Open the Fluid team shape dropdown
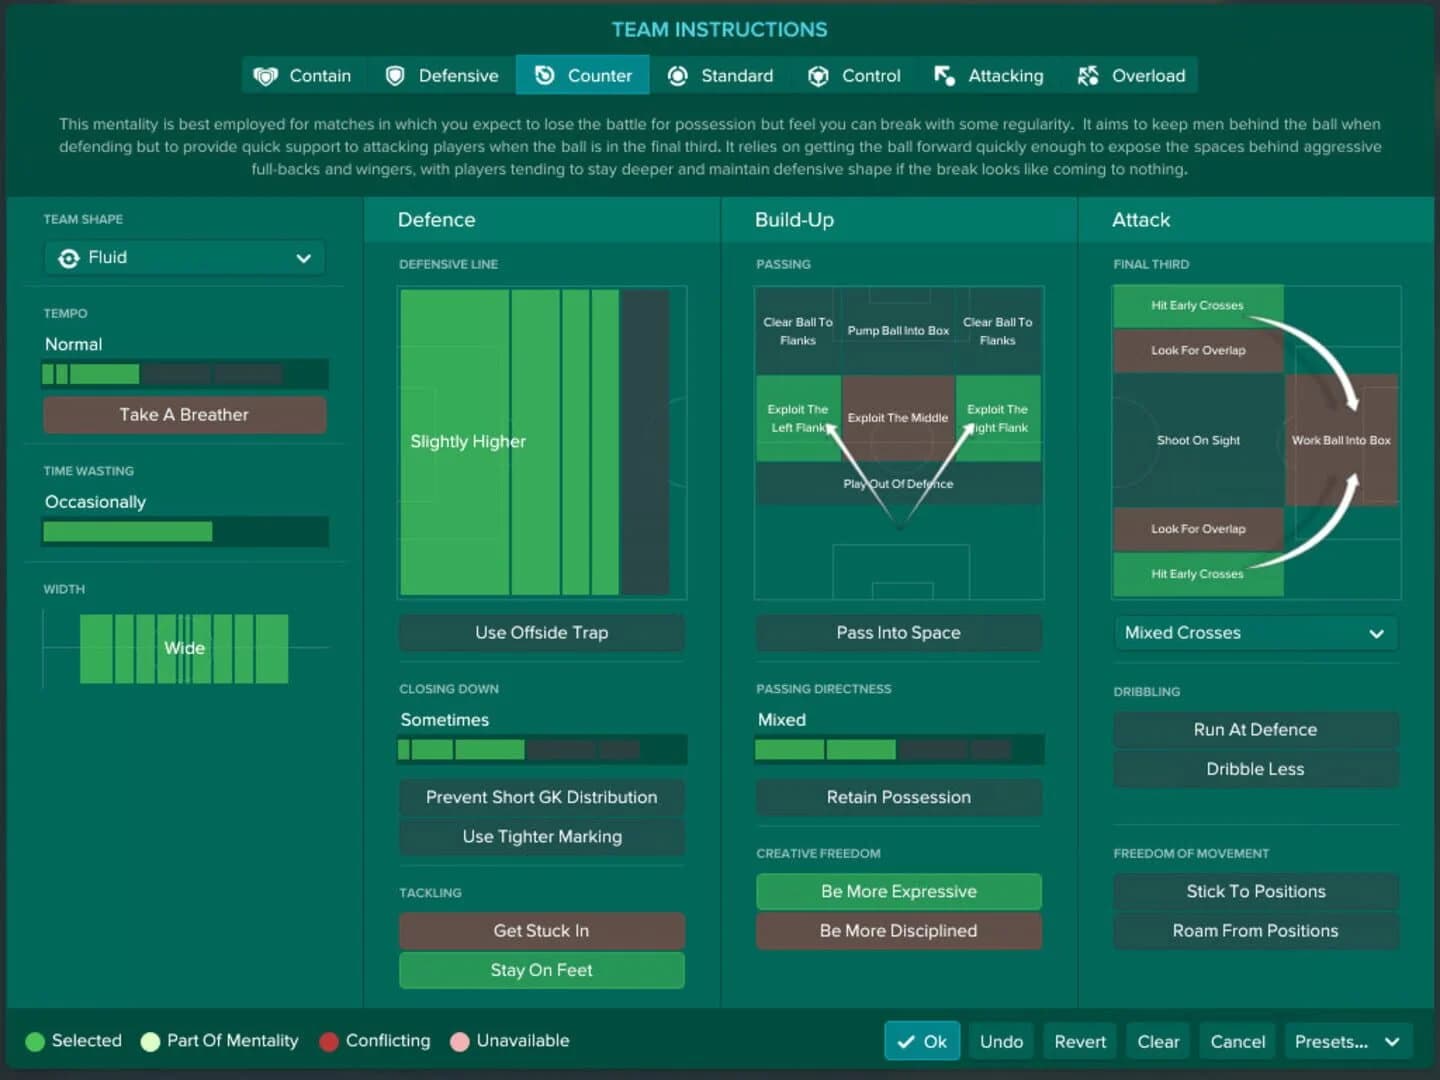 point(184,257)
